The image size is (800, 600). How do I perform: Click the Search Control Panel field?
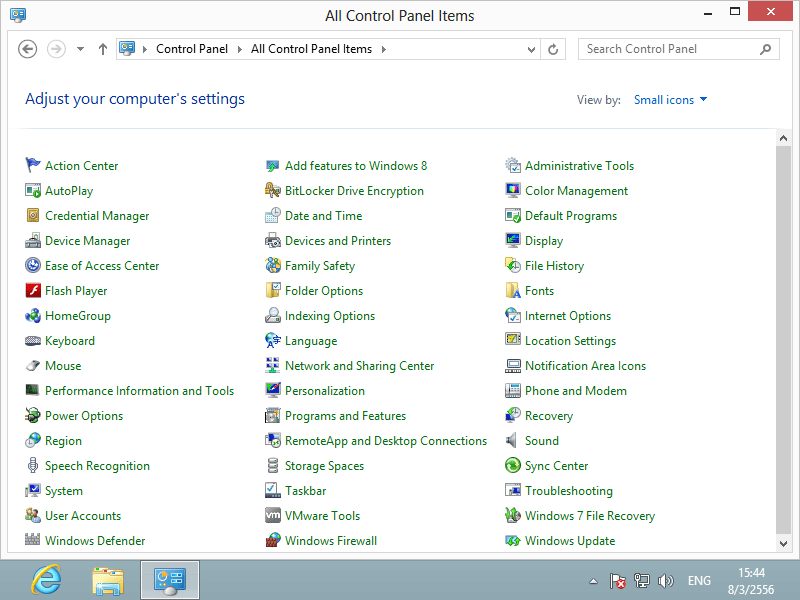click(679, 49)
